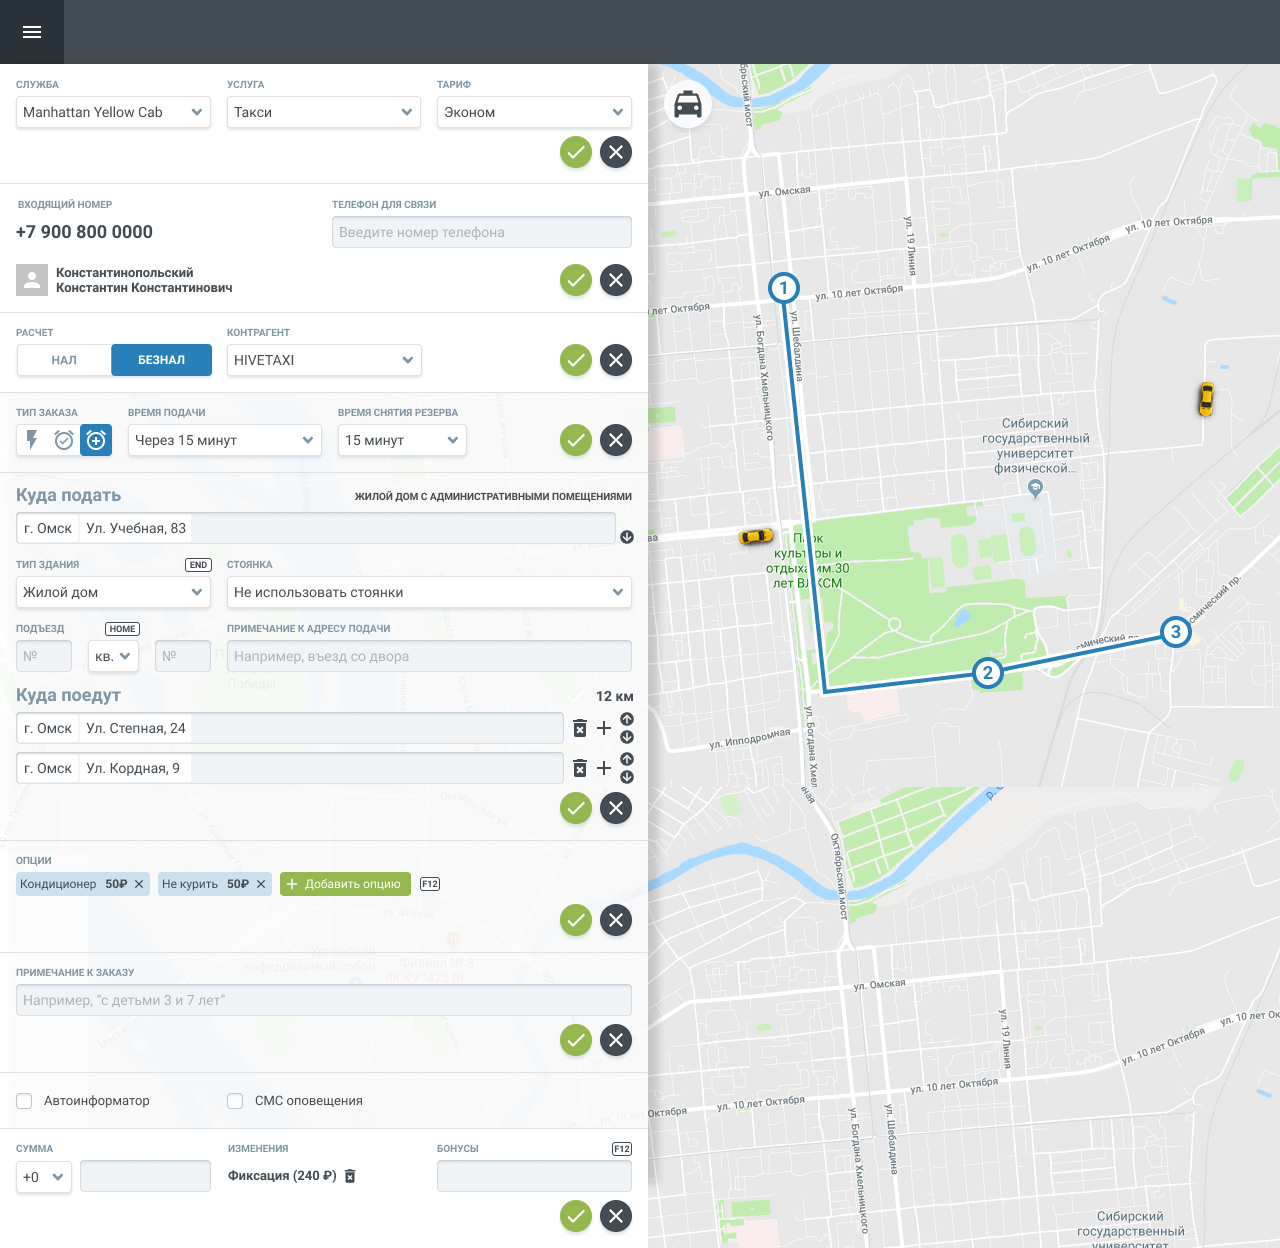Open the hamburger menu

point(32,32)
